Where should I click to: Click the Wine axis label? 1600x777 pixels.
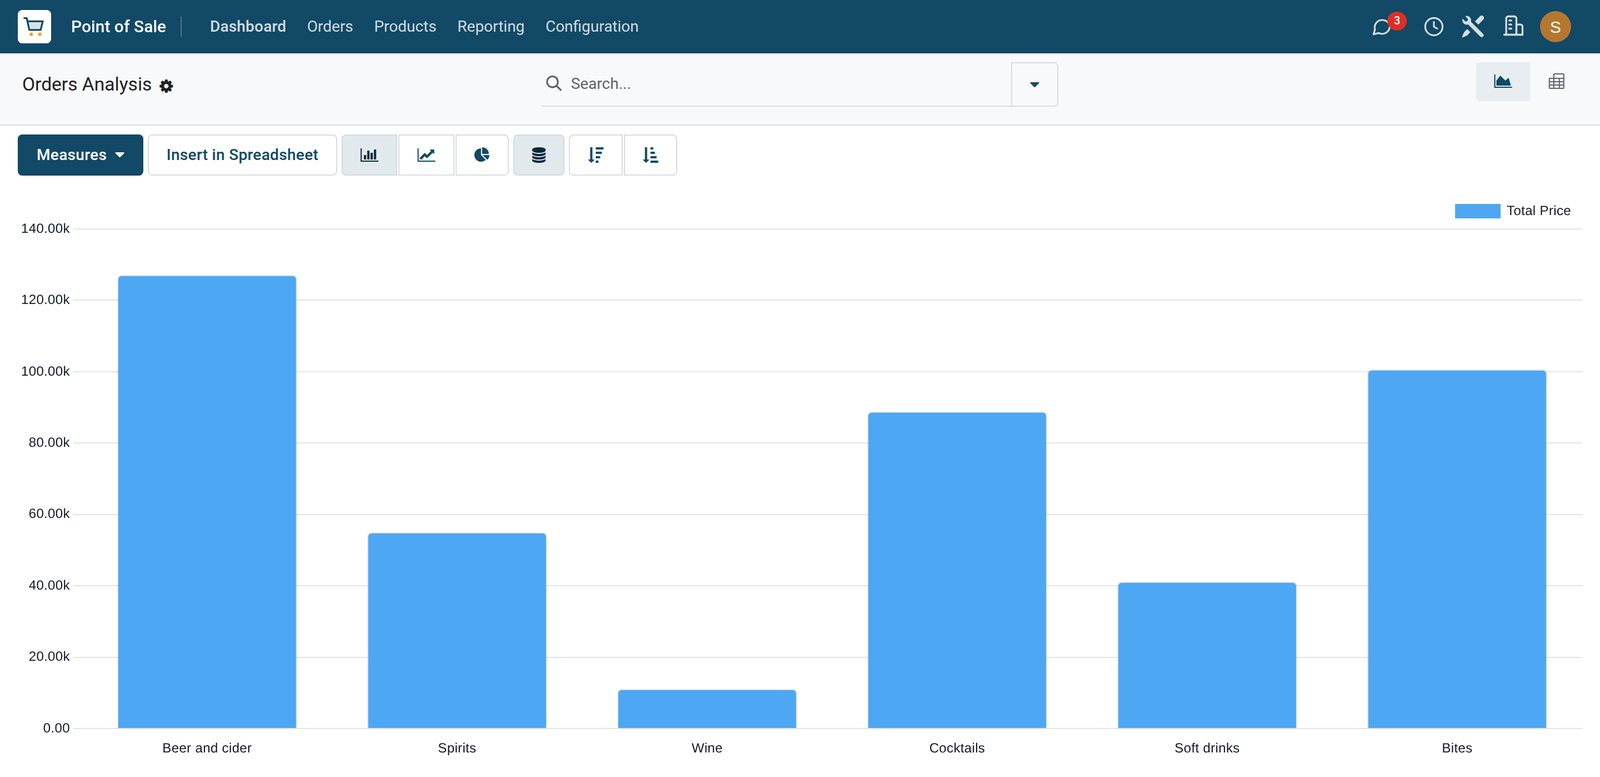(x=707, y=748)
